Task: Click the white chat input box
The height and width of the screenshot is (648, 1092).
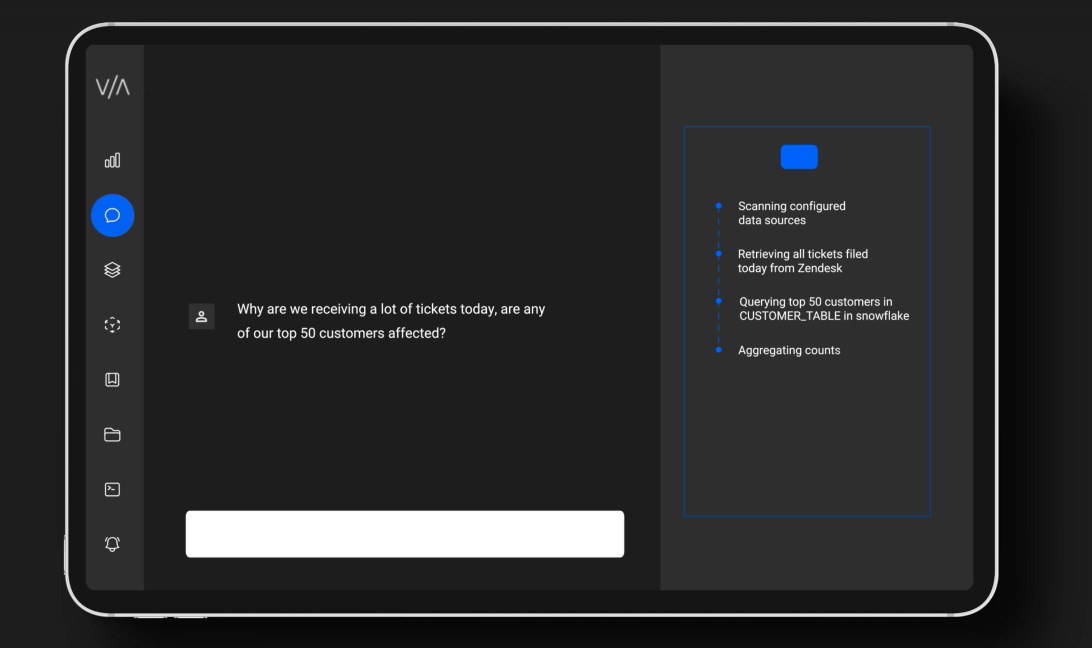Action: point(404,534)
